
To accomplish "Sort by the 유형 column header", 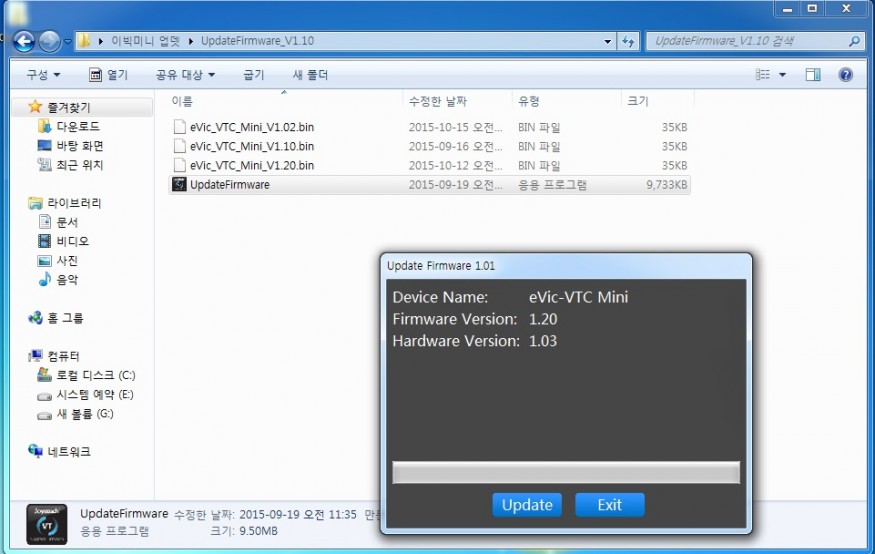I will click(x=528, y=101).
